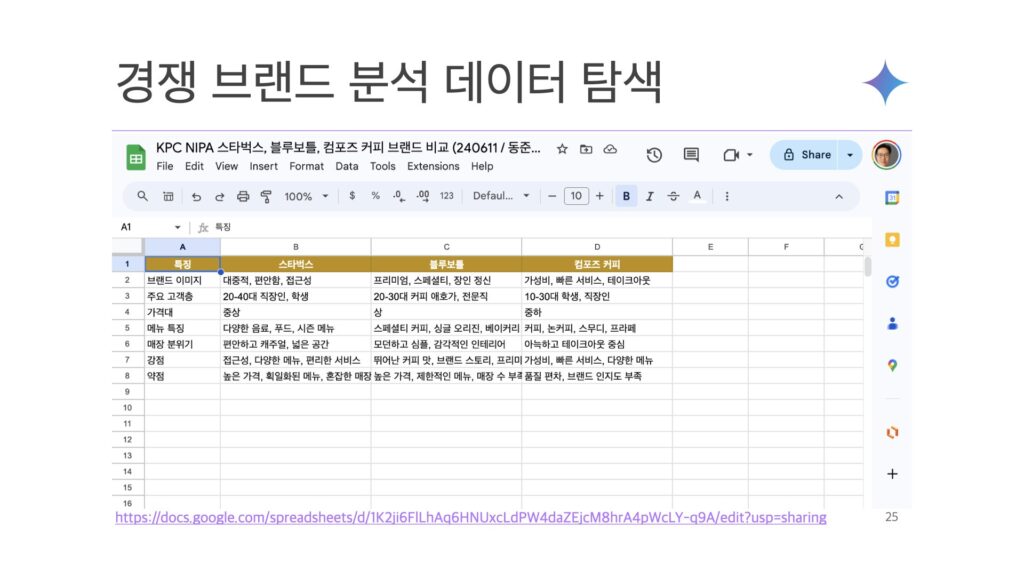
Task: Open the Extensions menu
Action: point(433,166)
